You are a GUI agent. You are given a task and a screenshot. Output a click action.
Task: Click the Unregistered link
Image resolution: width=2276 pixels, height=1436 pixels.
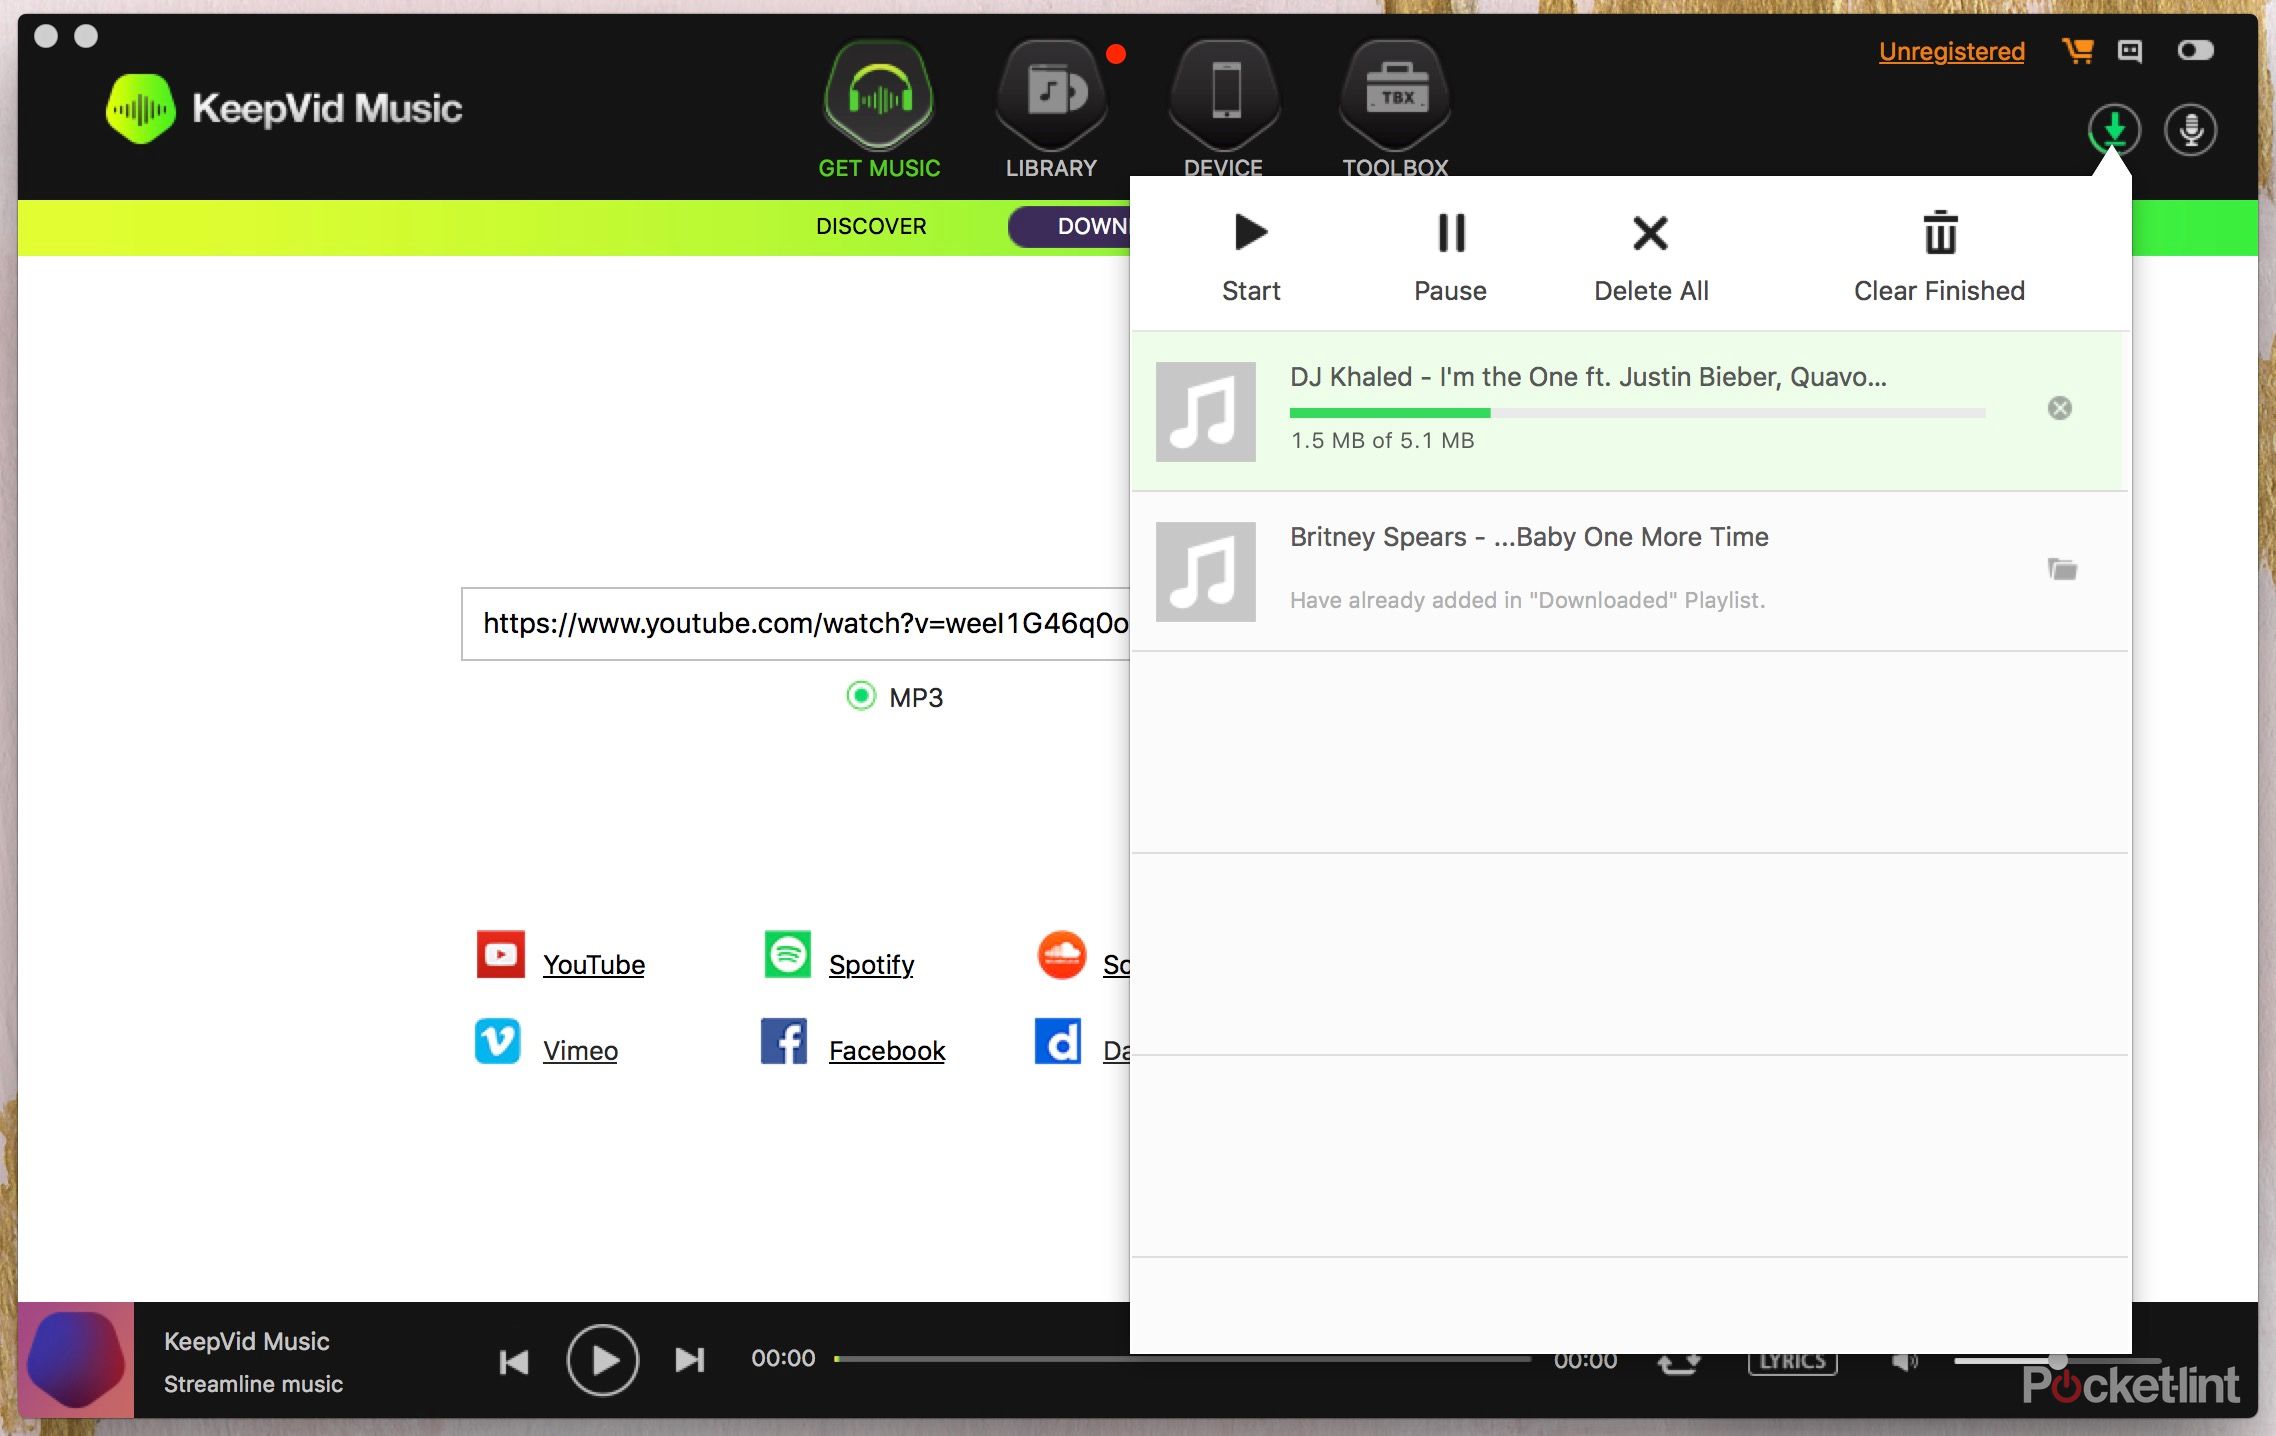1951,51
